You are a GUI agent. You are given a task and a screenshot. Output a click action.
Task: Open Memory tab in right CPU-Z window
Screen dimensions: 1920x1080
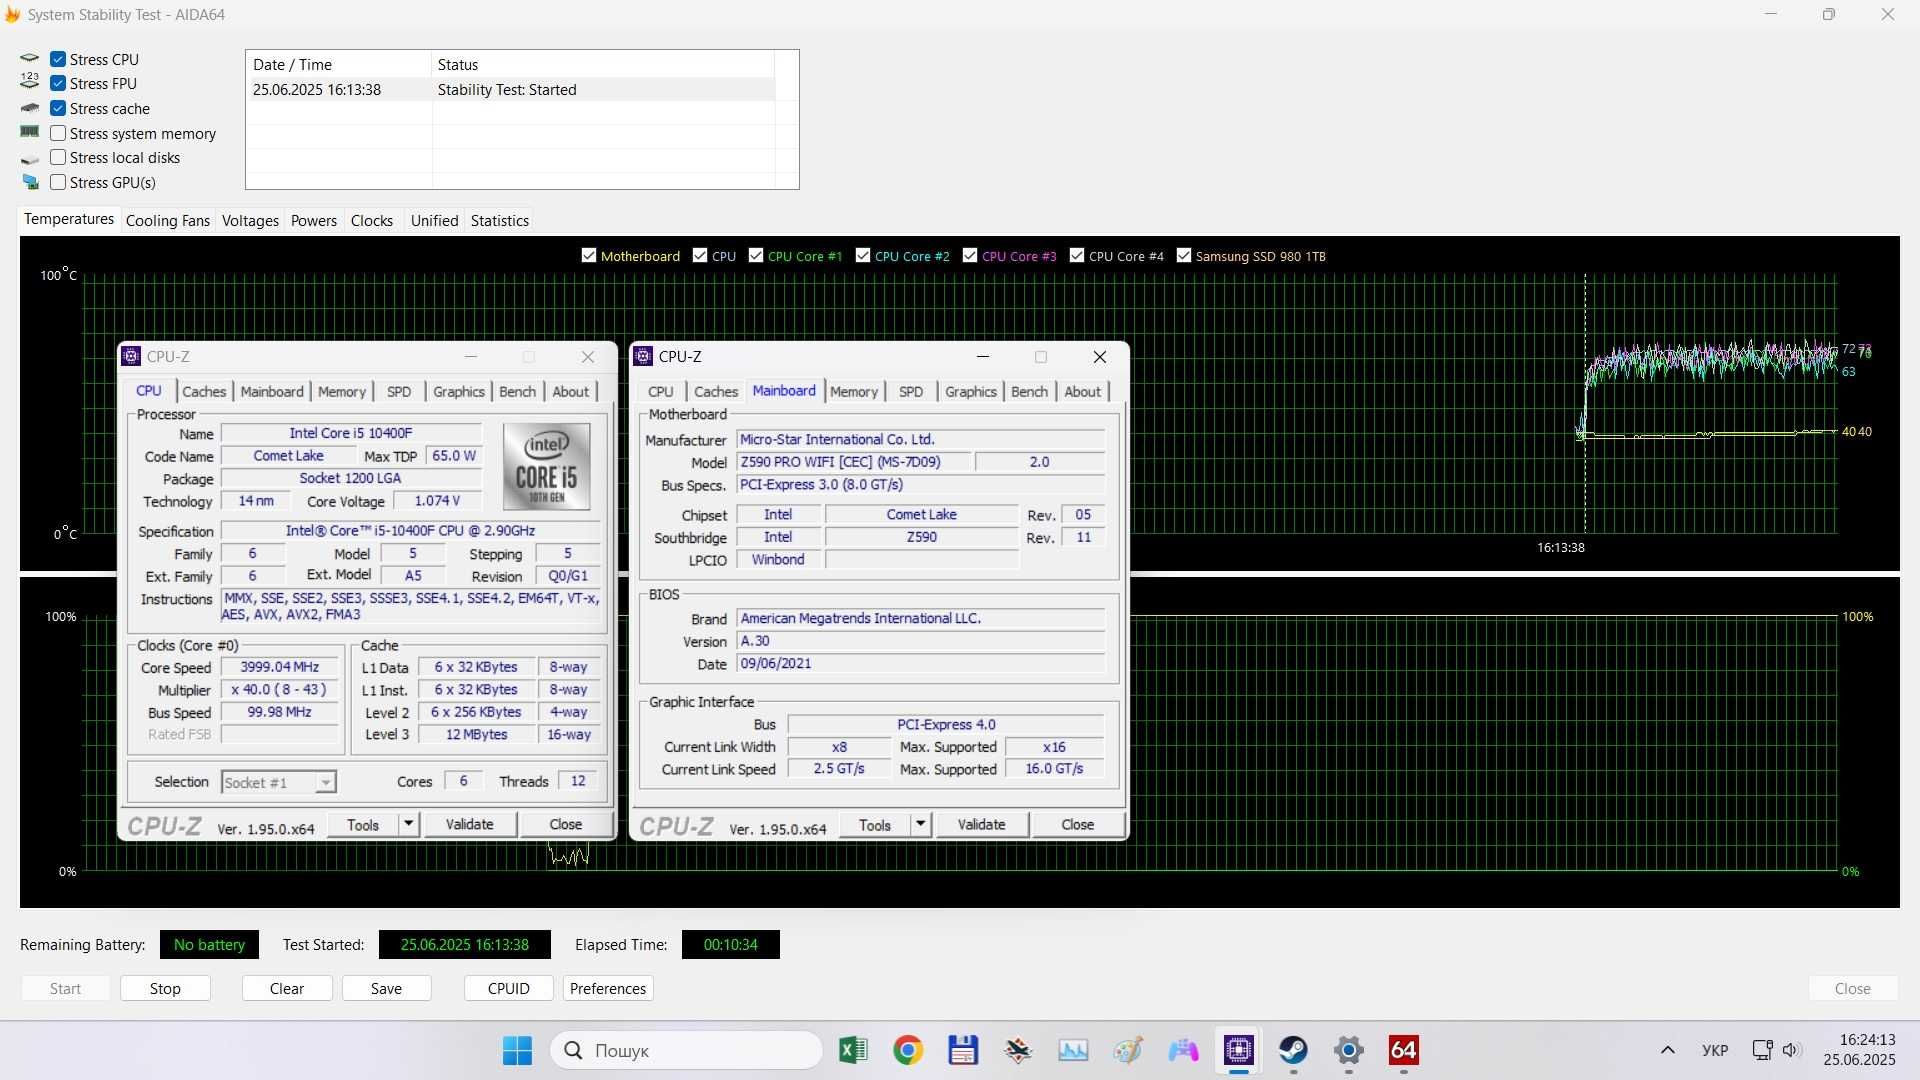click(854, 392)
